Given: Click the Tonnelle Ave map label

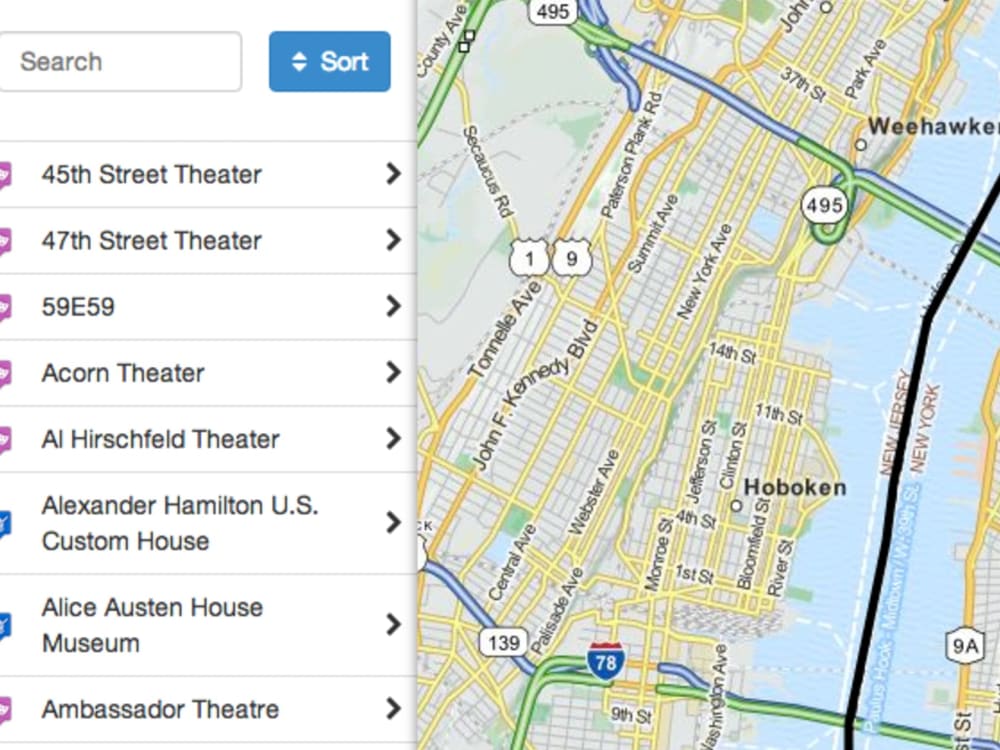Looking at the screenshot, I should pos(505,329).
